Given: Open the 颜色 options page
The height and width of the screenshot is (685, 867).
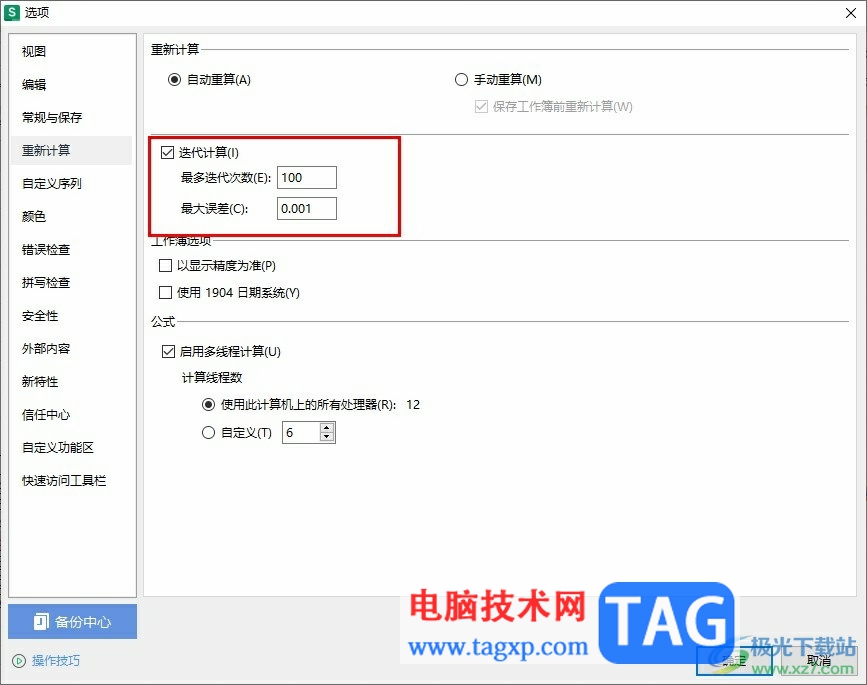Looking at the screenshot, I should click(34, 216).
